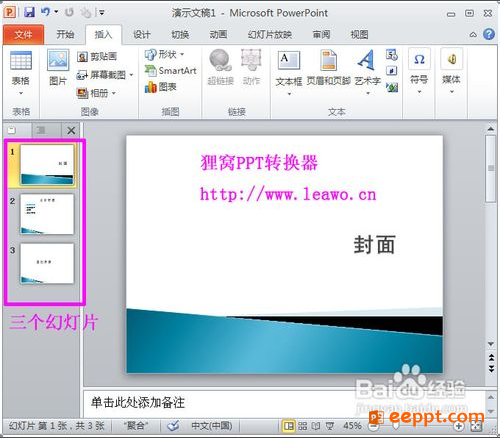
Task: Switch to the Design (设计) tab
Action: point(142,34)
